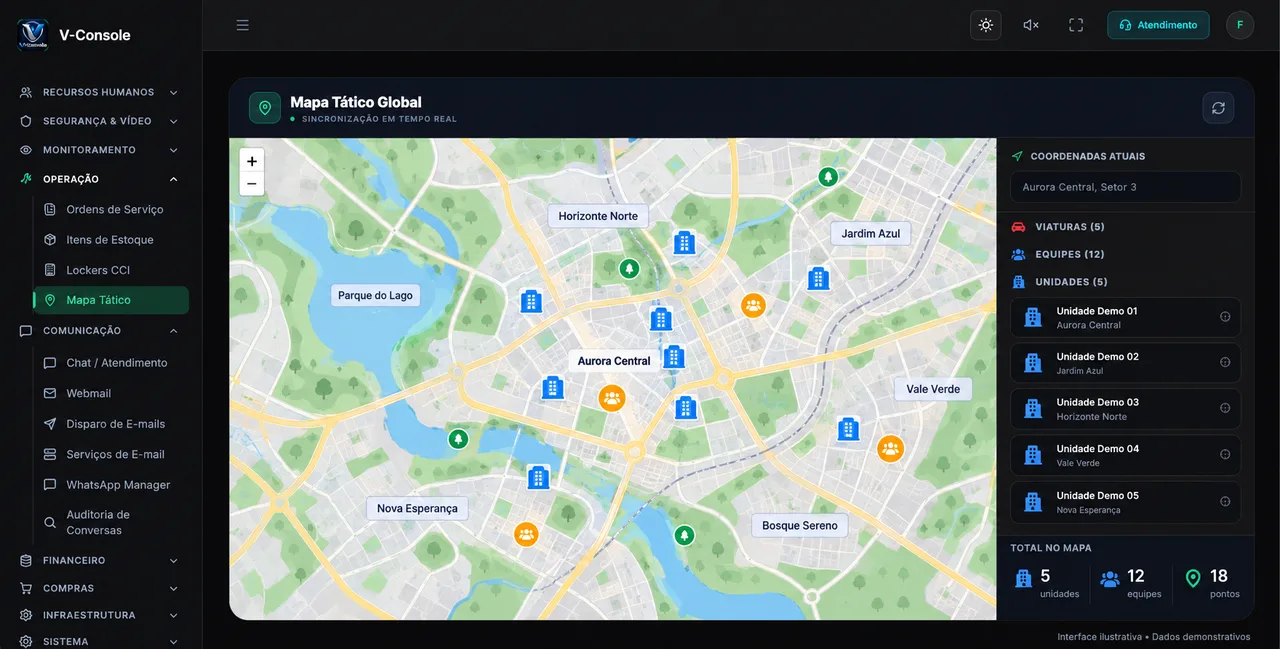Open fullscreen mode icon

1076,25
